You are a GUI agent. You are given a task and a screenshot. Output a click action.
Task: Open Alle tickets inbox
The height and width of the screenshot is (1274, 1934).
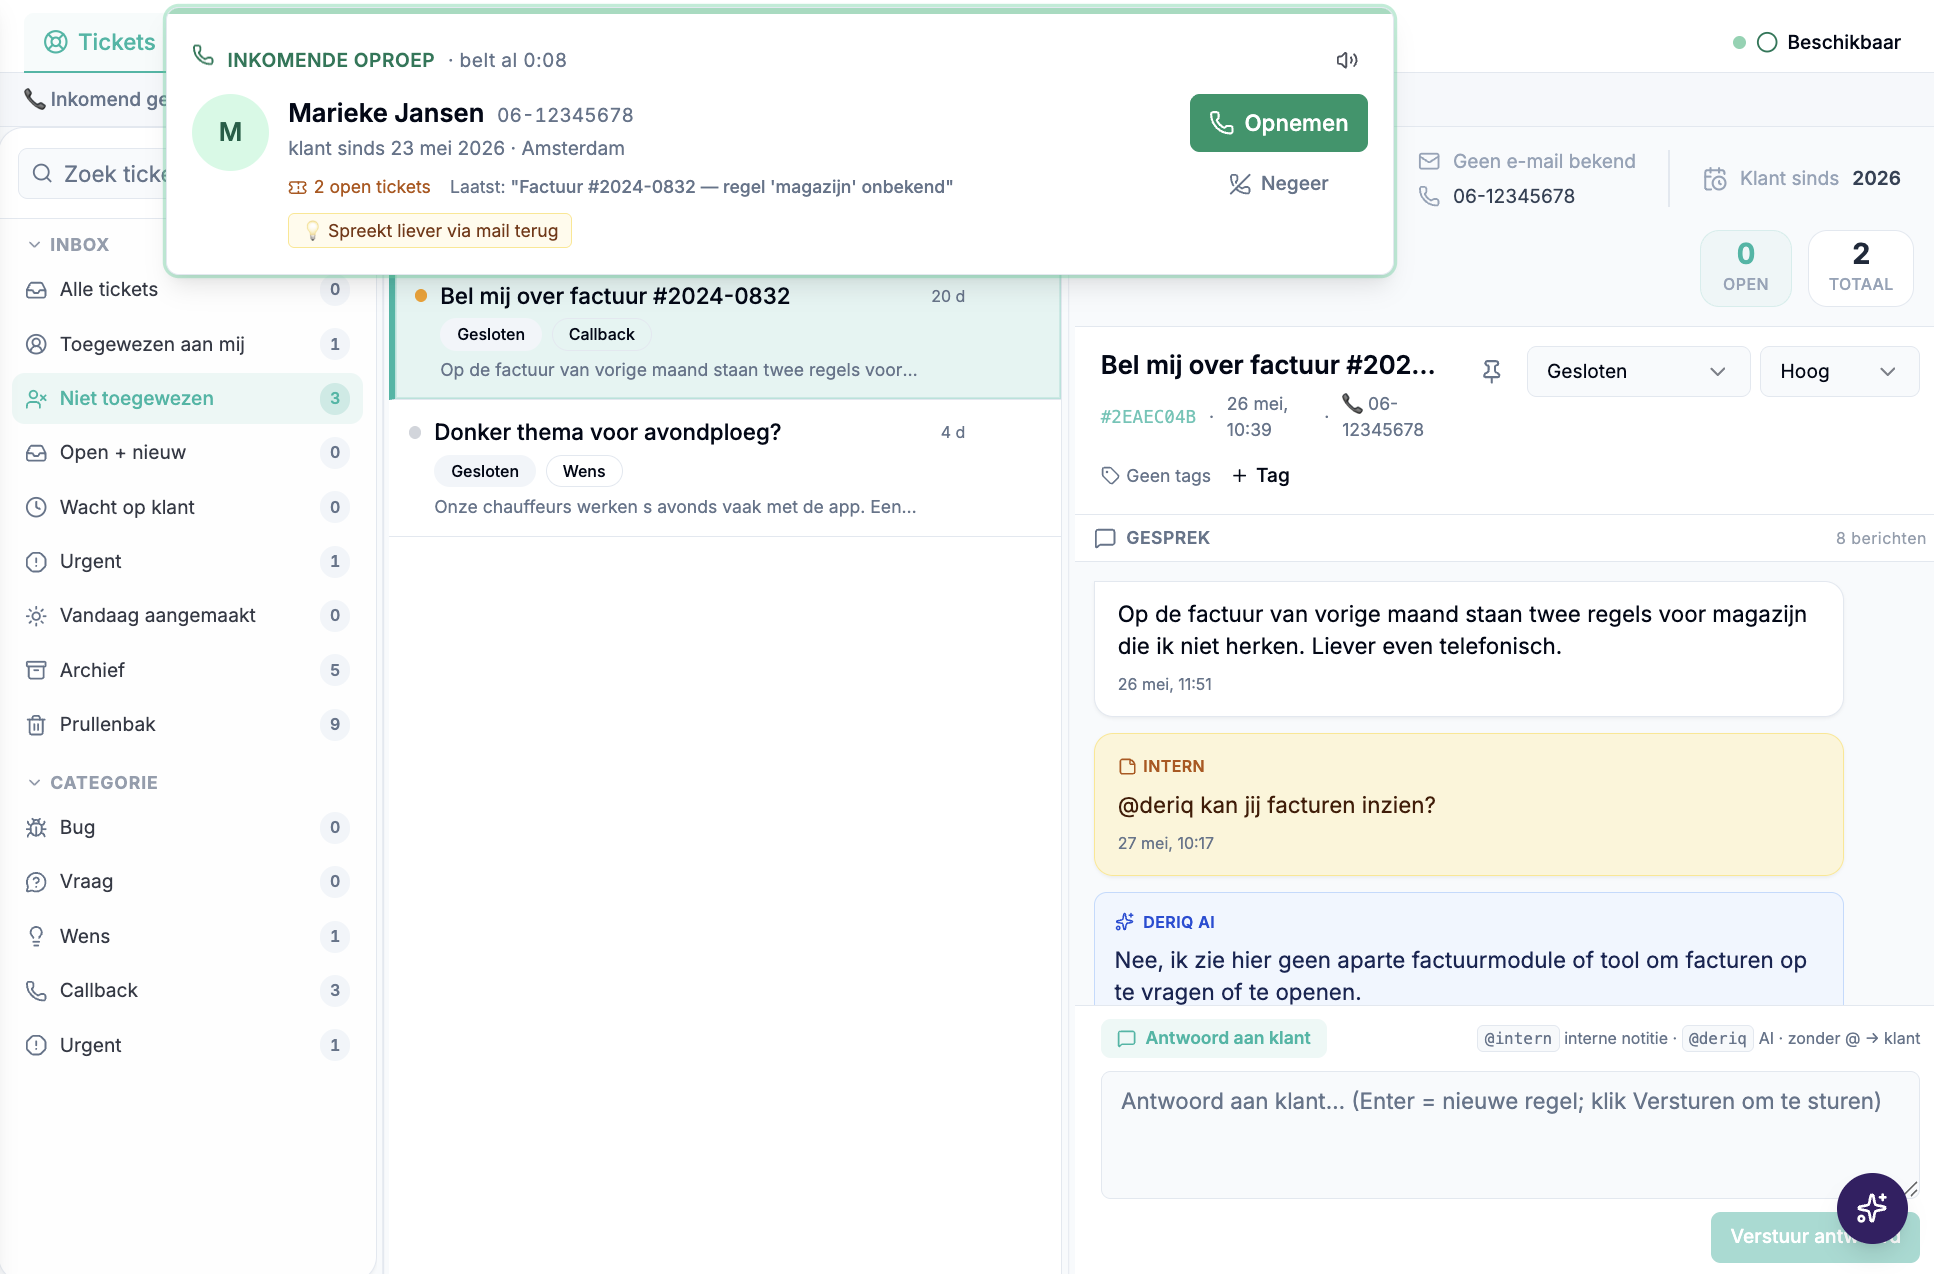187,290
